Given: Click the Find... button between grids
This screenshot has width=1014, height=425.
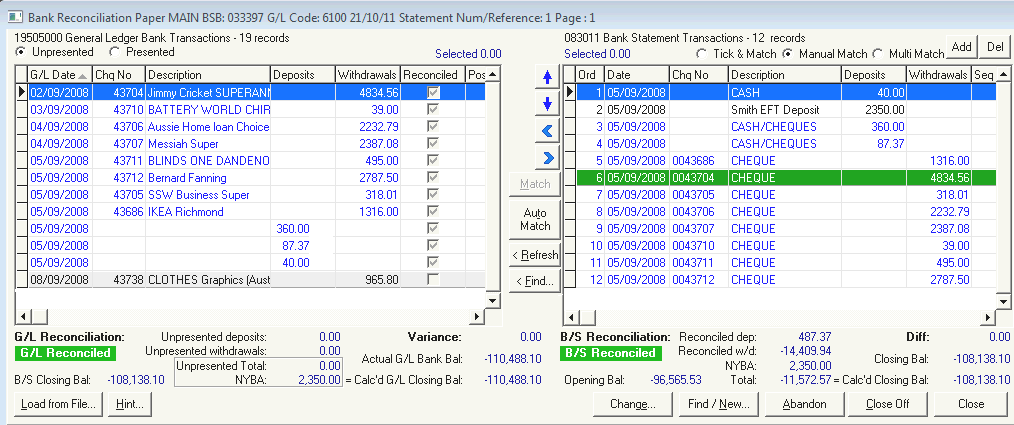Looking at the screenshot, I should 535,281.
